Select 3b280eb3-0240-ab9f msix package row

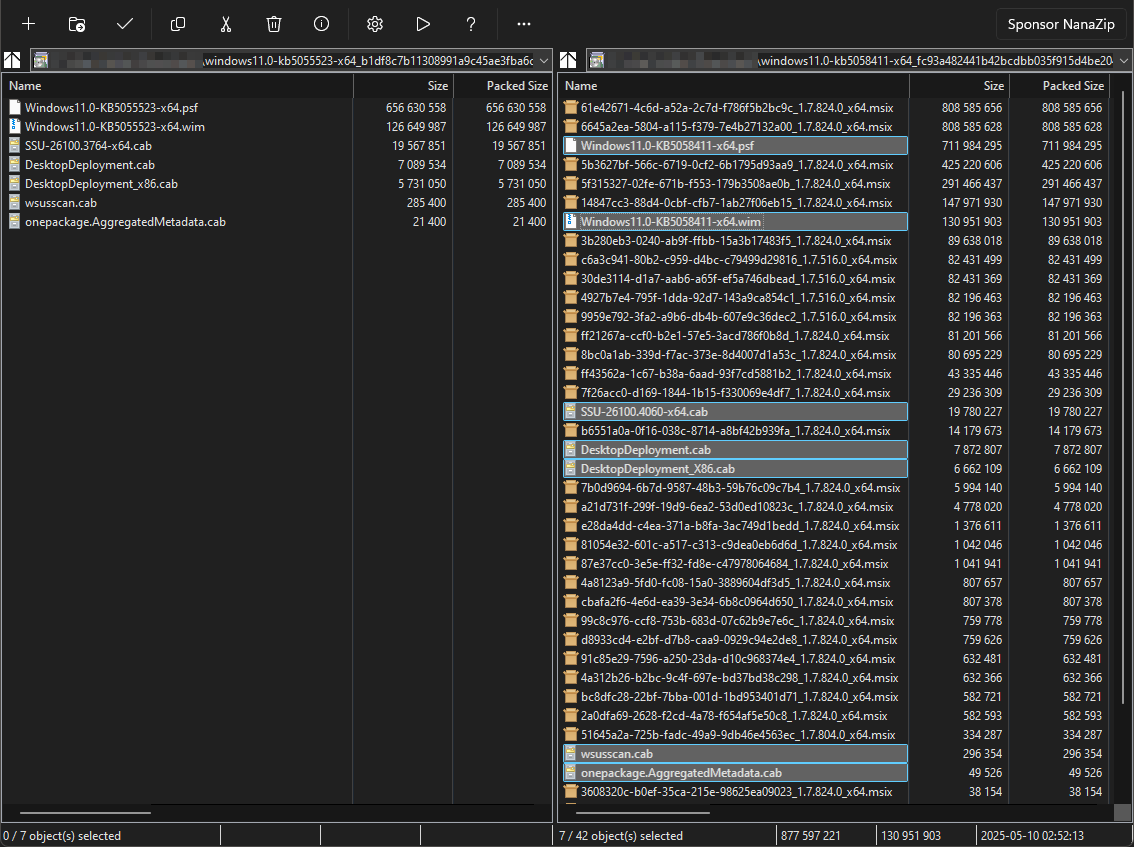tap(835, 241)
